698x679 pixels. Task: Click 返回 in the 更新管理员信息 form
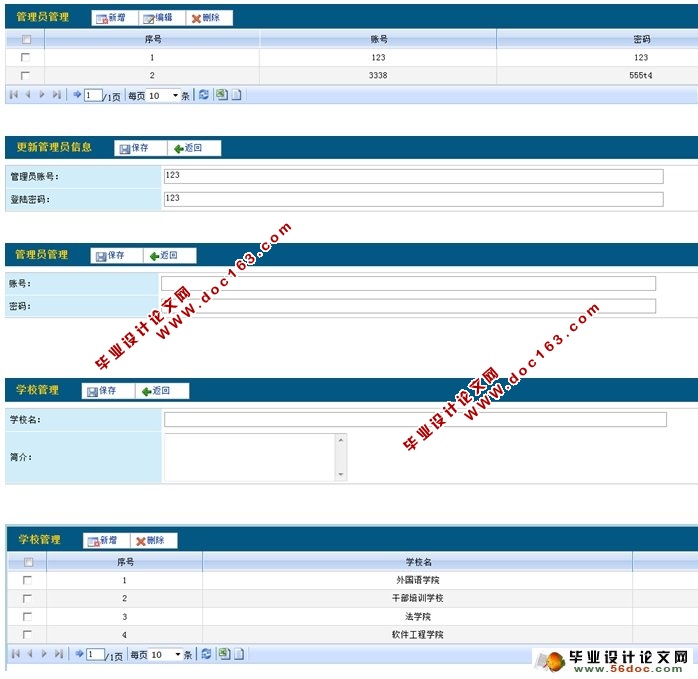pyautogui.click(x=194, y=148)
